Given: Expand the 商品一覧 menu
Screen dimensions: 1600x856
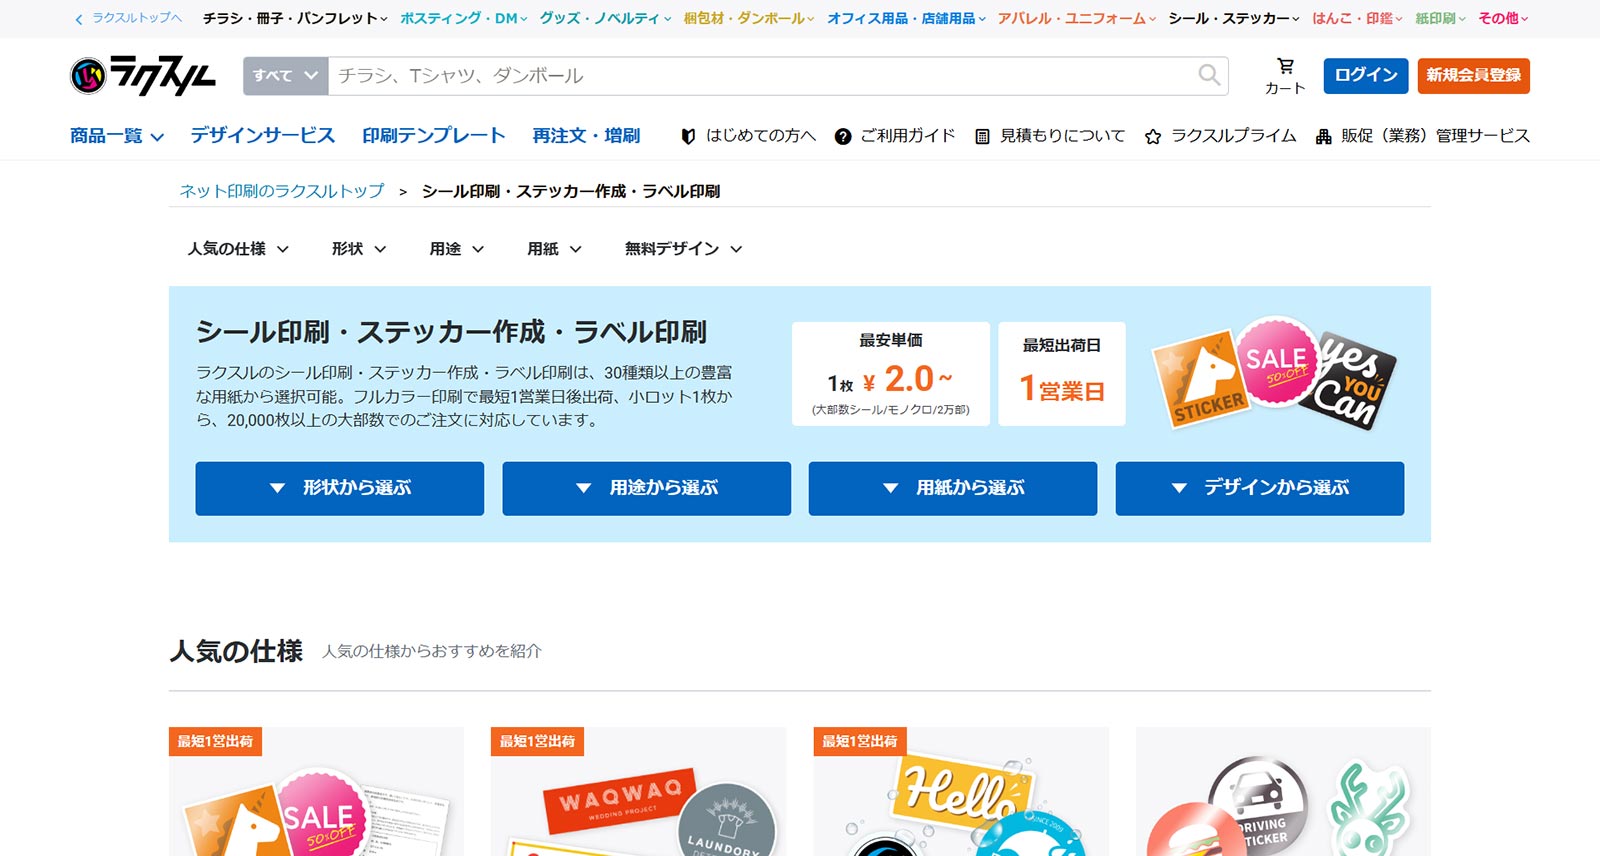Looking at the screenshot, I should [x=117, y=135].
